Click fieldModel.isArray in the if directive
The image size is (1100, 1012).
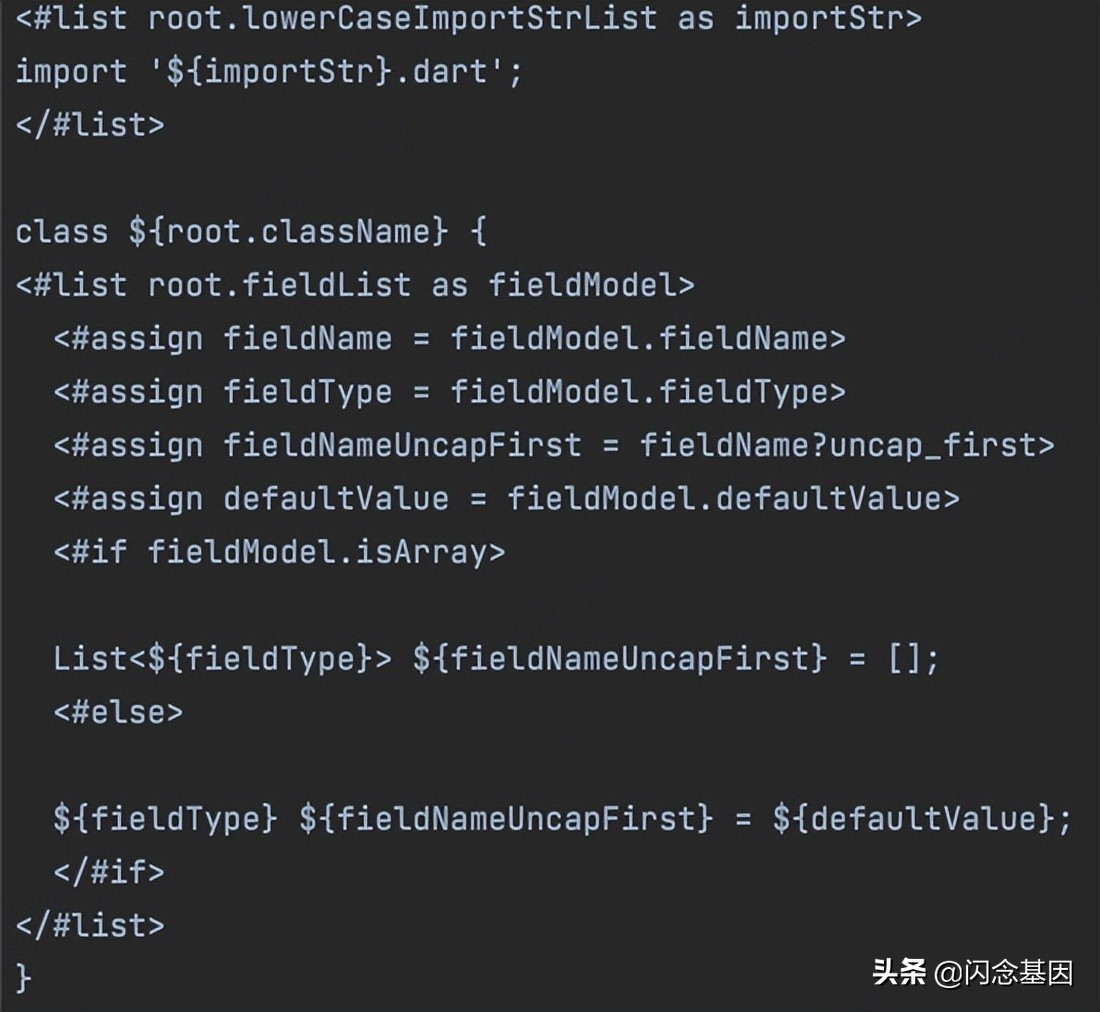pyautogui.click(x=317, y=552)
